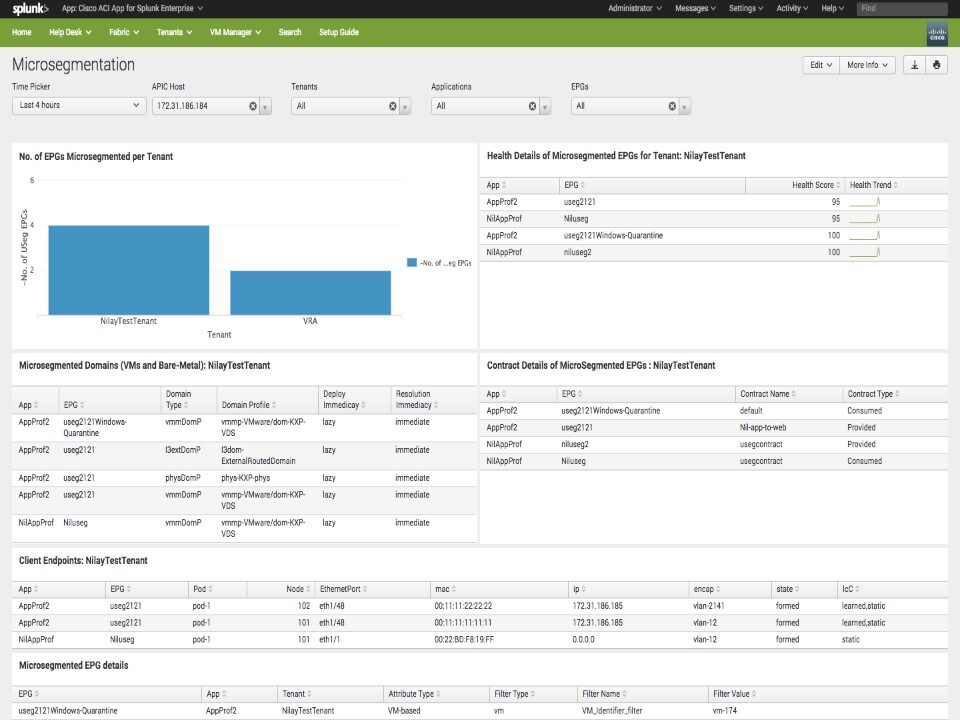Select the NilayTestTenant bar in chart
The height and width of the screenshot is (720, 960).
[x=129, y=270]
